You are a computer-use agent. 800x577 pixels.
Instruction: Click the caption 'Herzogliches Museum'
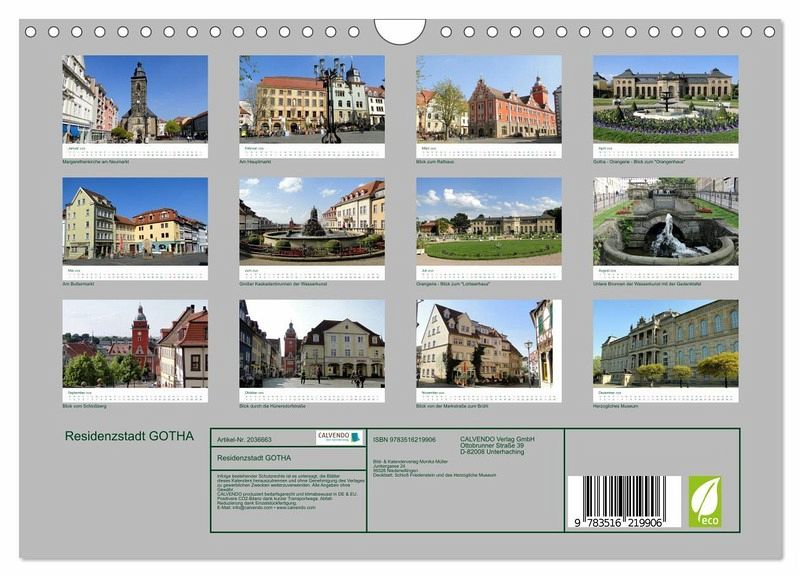(615, 406)
